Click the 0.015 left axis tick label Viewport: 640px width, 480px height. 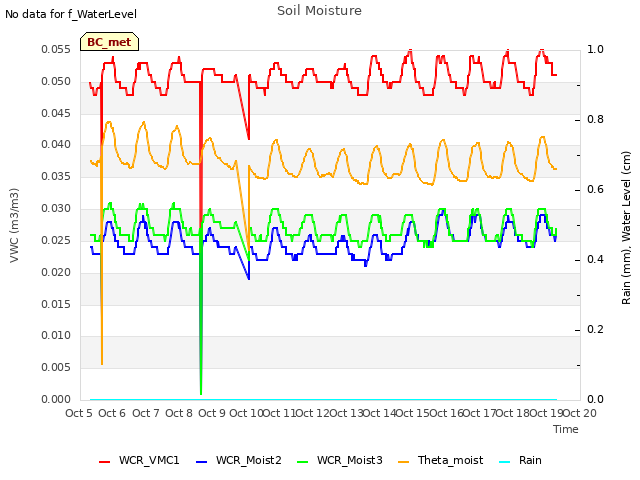(x=56, y=304)
